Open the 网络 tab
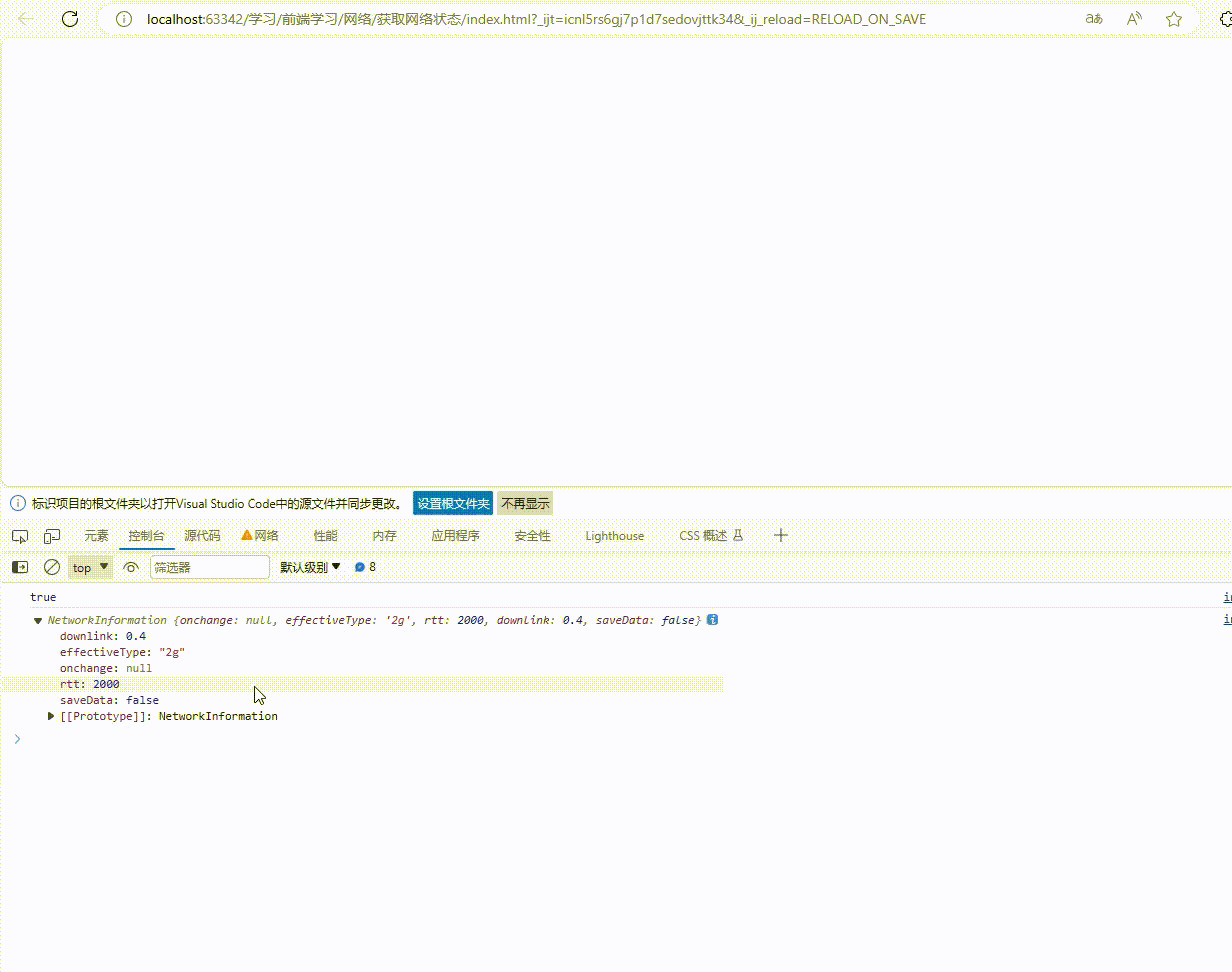Viewport: 1232px width, 972px height. point(260,536)
